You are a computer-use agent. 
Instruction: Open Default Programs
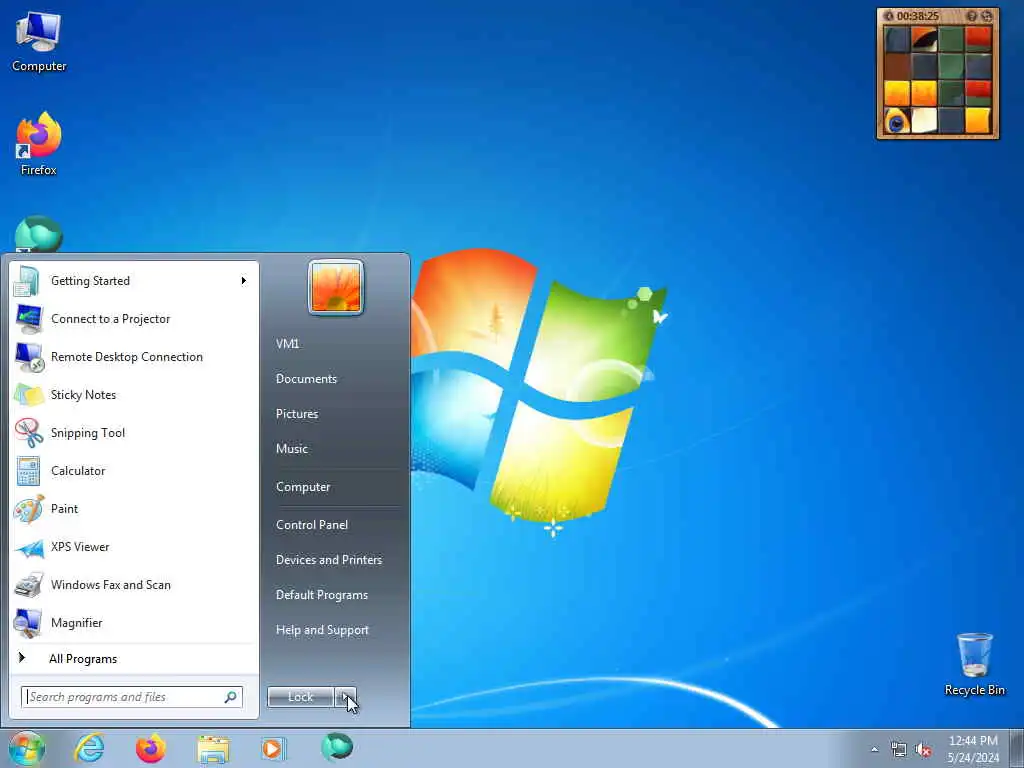[322, 595]
